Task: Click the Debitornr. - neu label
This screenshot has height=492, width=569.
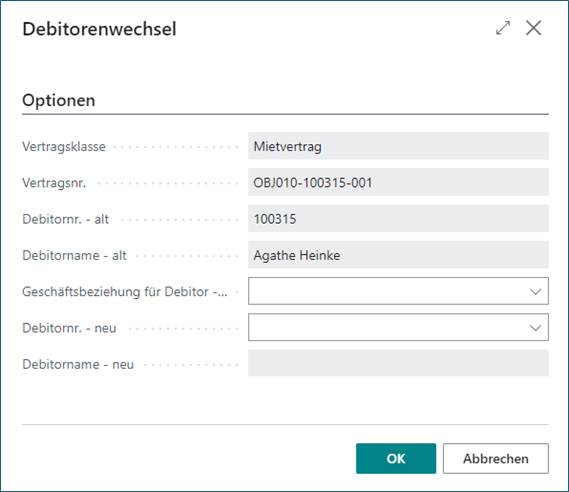Action: coord(69,328)
